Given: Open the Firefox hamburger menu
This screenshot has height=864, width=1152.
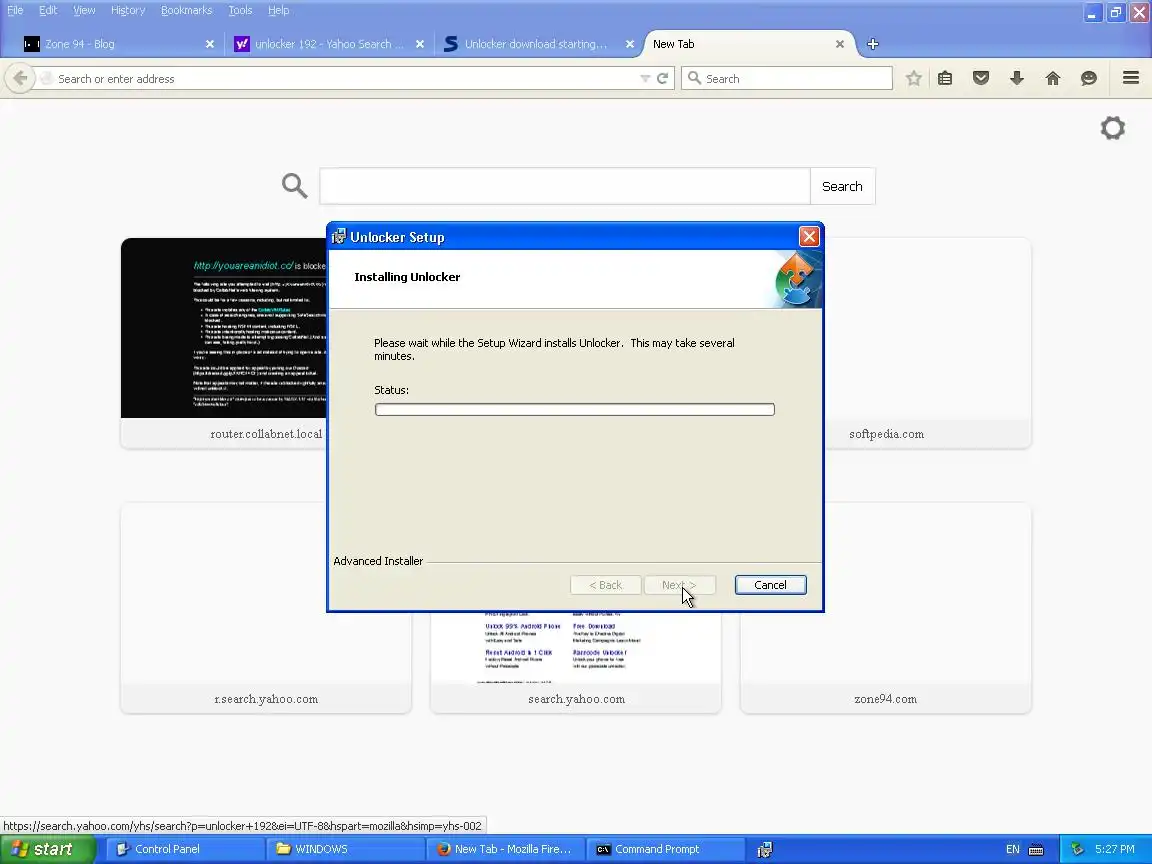Looking at the screenshot, I should (1131, 78).
